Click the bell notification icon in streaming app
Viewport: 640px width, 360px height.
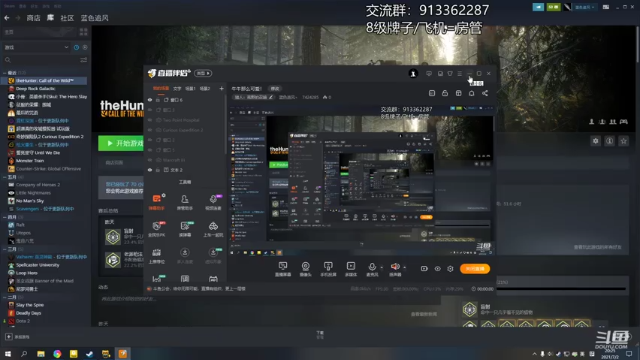[x=471, y=93]
